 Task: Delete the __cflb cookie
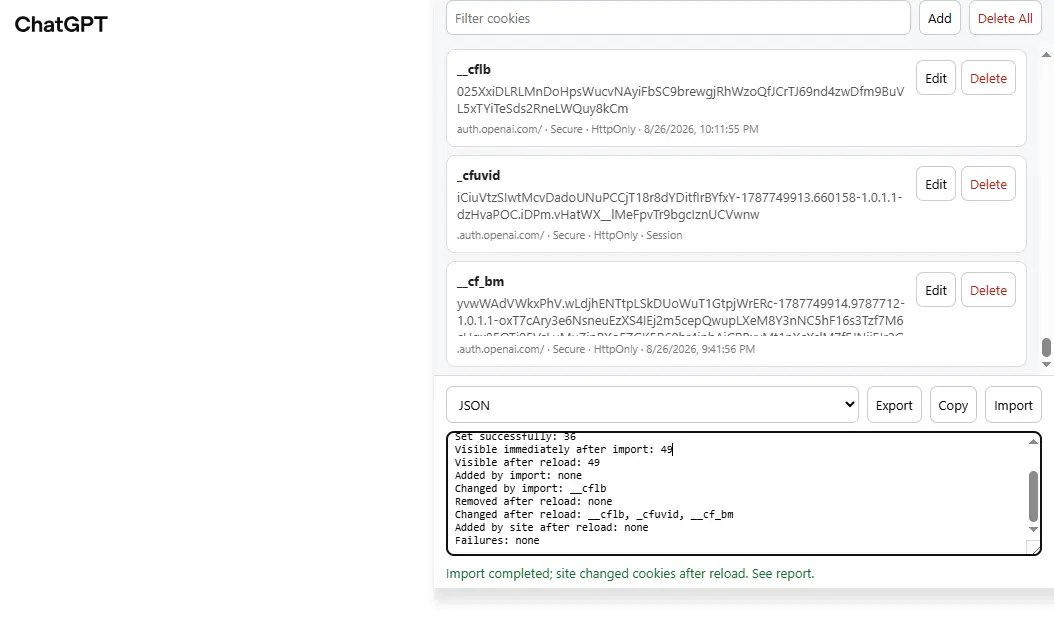tap(988, 78)
